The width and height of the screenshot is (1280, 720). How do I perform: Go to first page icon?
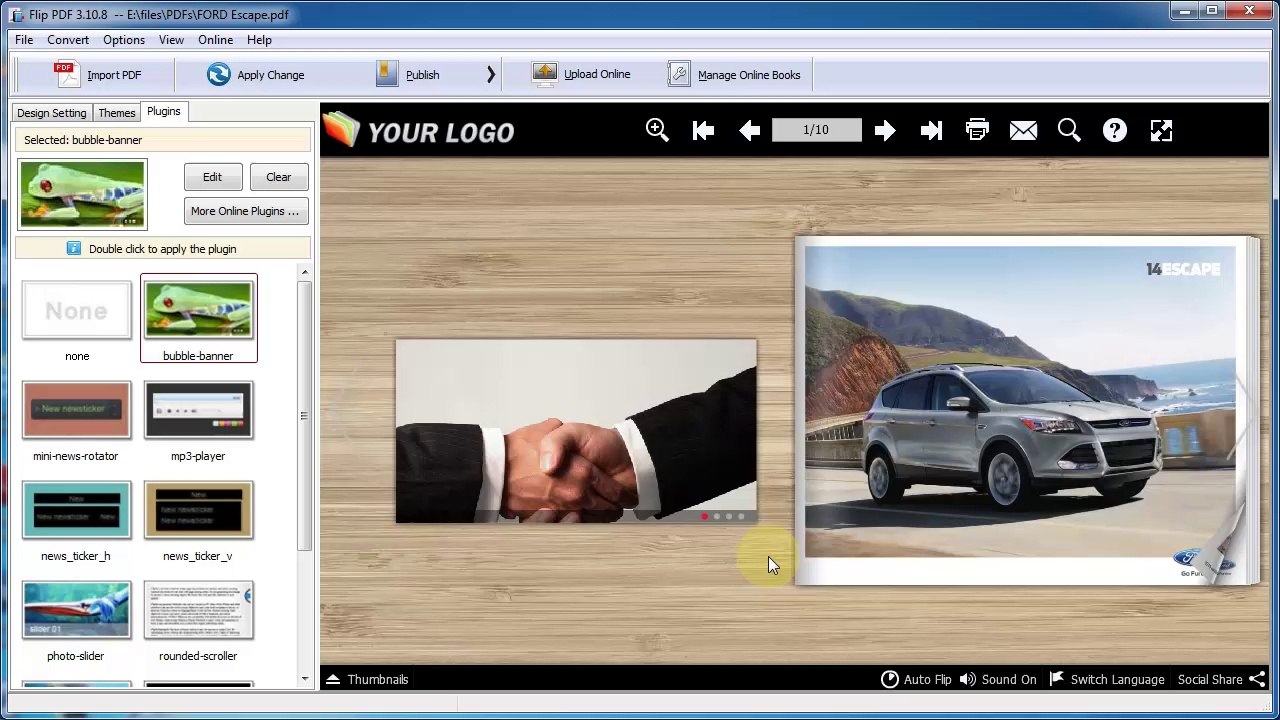pos(703,130)
